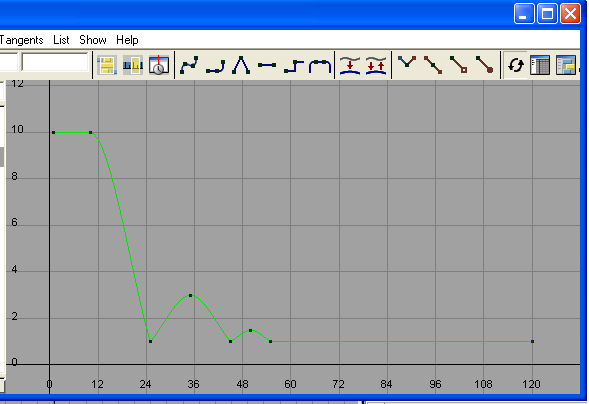589x404 pixels.
Task: Apply Clamped tangents from toolbar
Action: pyautogui.click(x=215, y=65)
